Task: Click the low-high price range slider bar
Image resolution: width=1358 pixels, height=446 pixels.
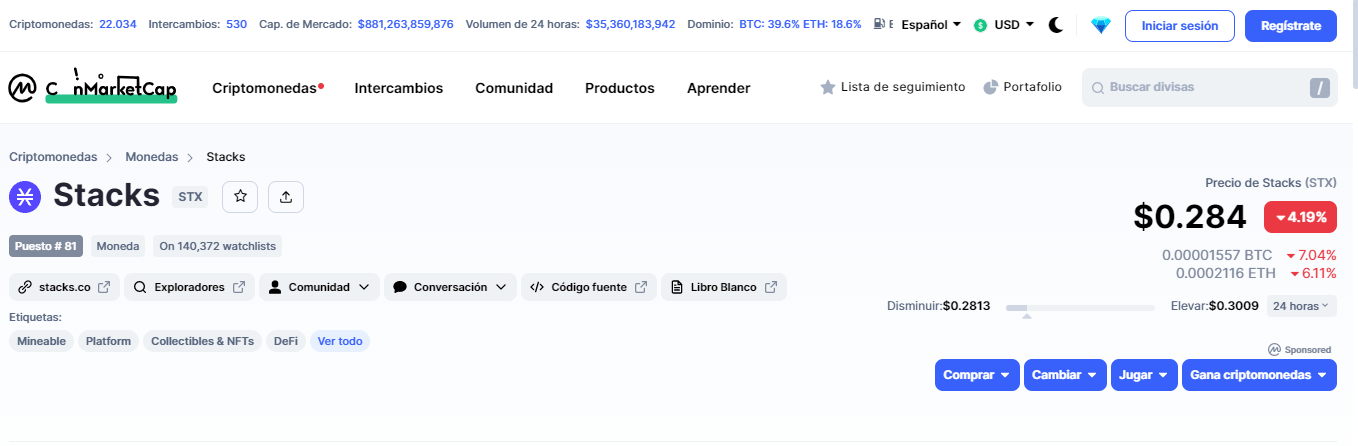Action: 1080,307
